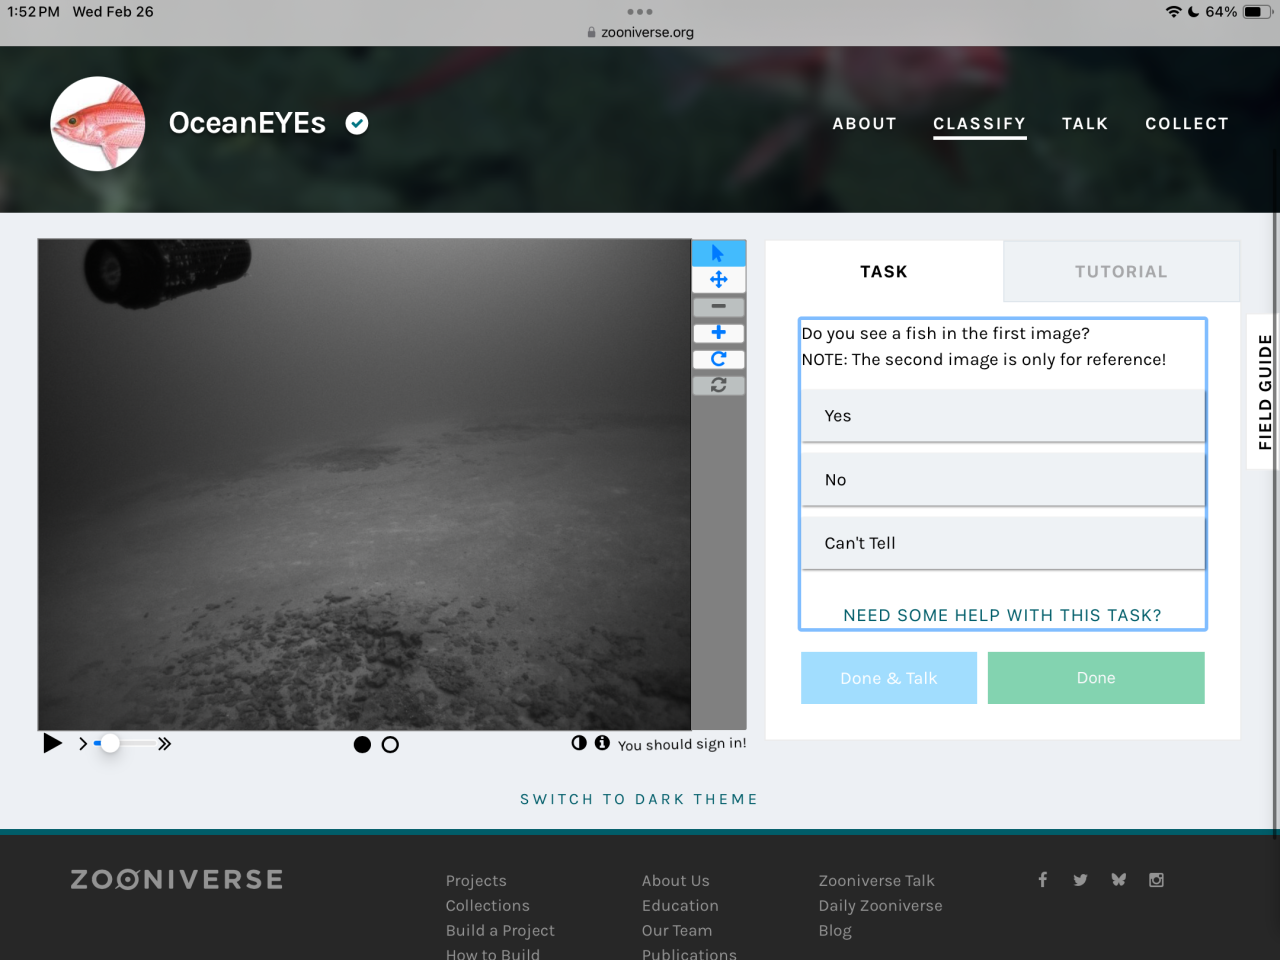Play the image sequence
The image size is (1280, 960).
pyautogui.click(x=53, y=743)
